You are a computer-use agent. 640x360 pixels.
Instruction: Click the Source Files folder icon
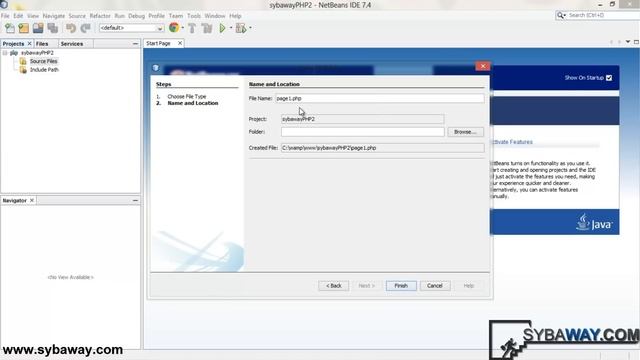click(x=23, y=61)
